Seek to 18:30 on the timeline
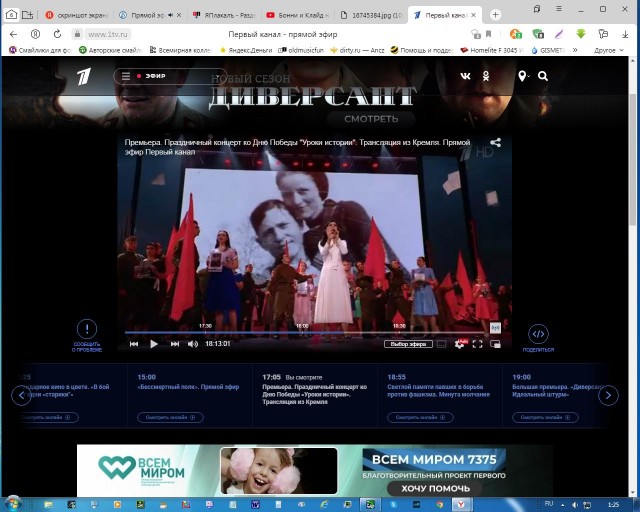Viewport: 640px width, 512px height. (x=399, y=326)
